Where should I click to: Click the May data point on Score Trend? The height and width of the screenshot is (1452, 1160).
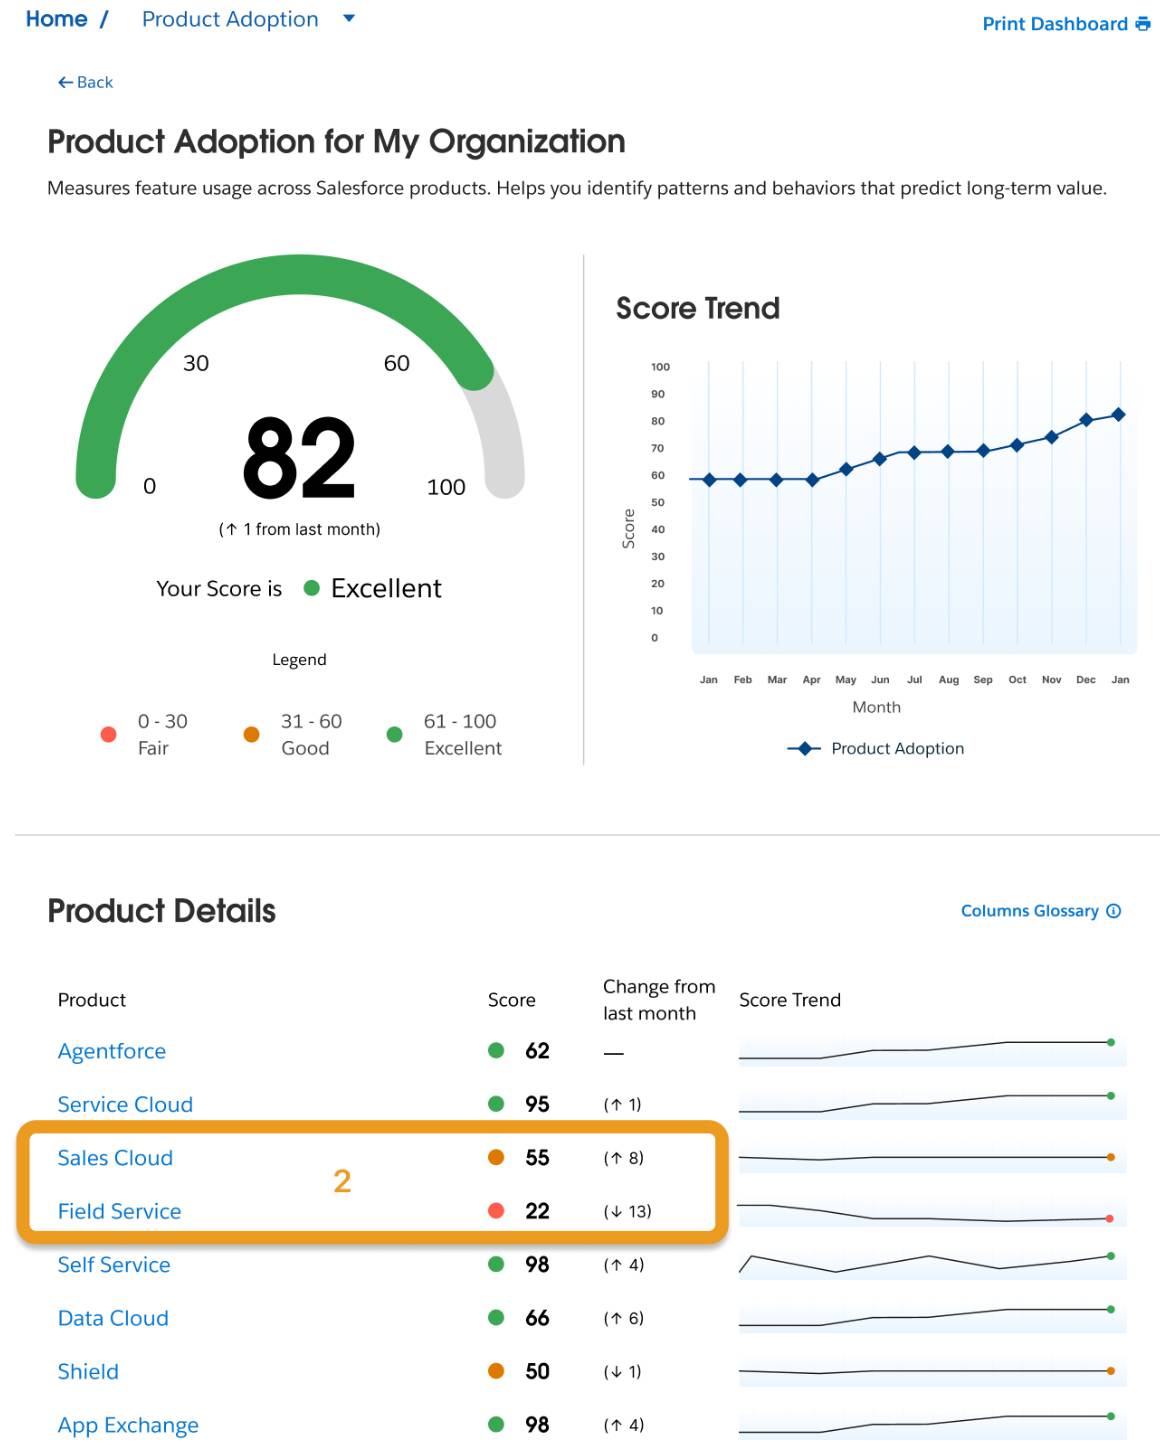(846, 469)
